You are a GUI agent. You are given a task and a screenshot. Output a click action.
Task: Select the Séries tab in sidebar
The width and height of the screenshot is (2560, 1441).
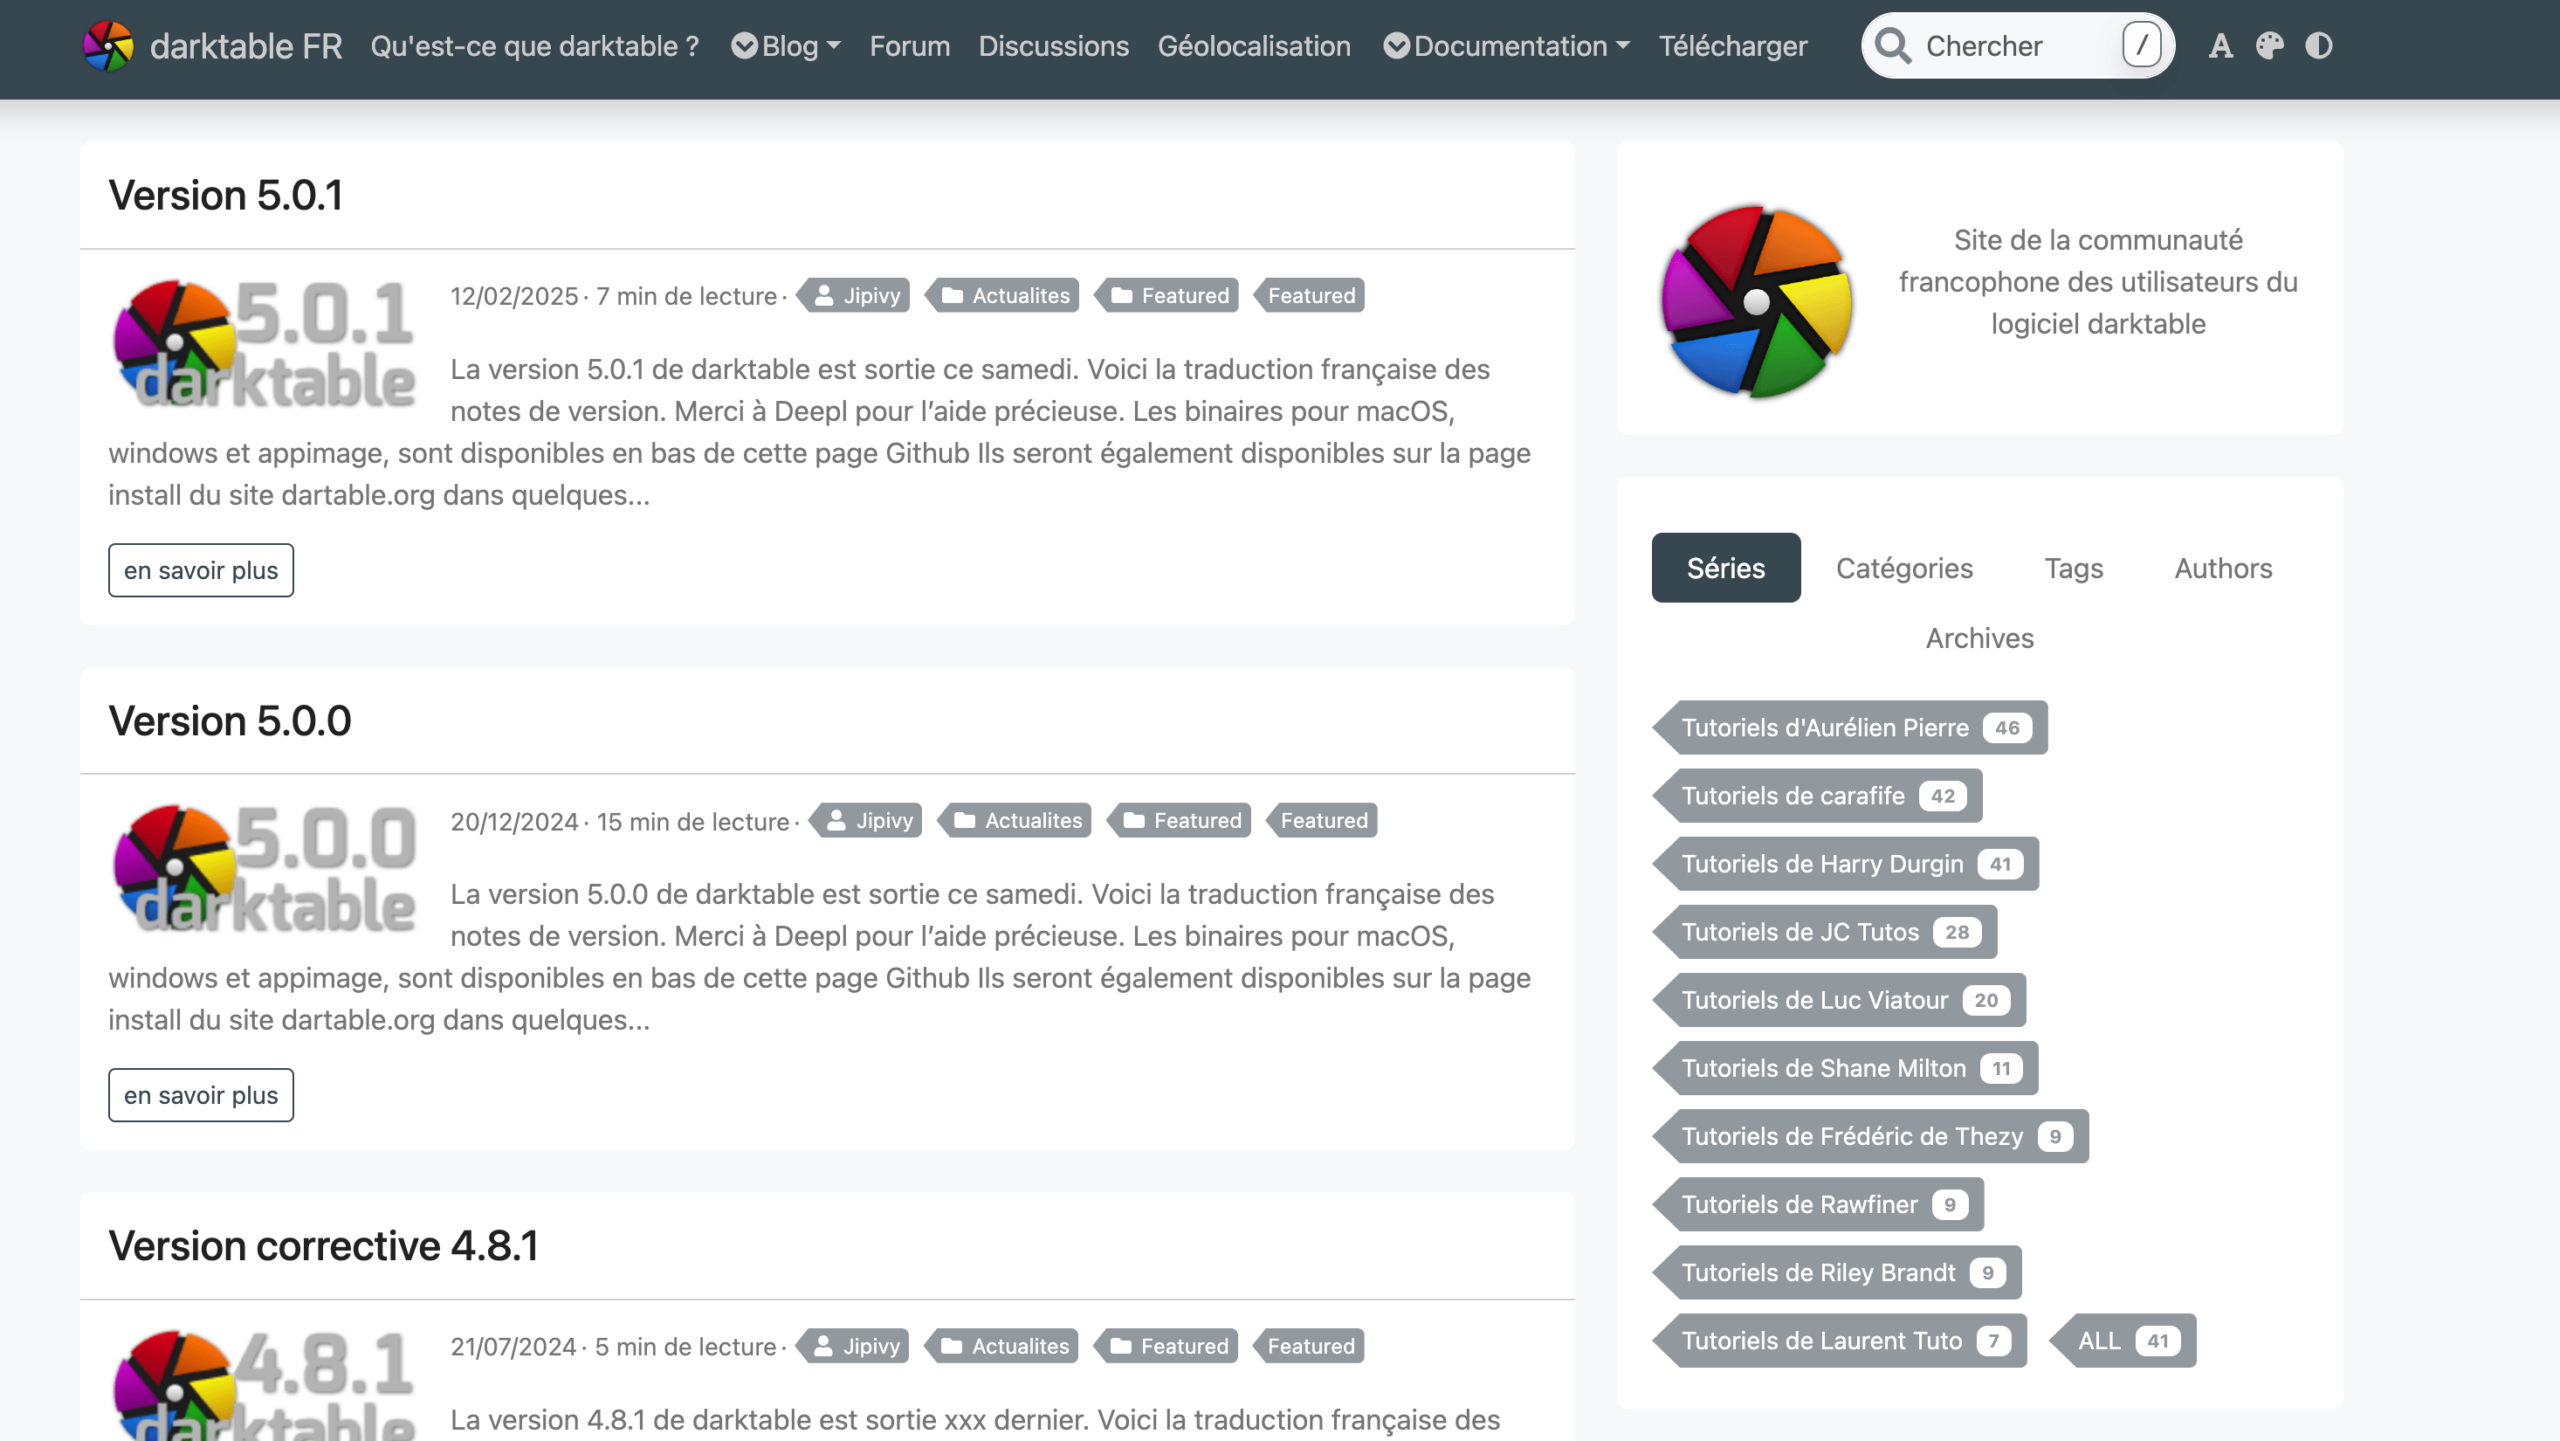coord(1725,568)
